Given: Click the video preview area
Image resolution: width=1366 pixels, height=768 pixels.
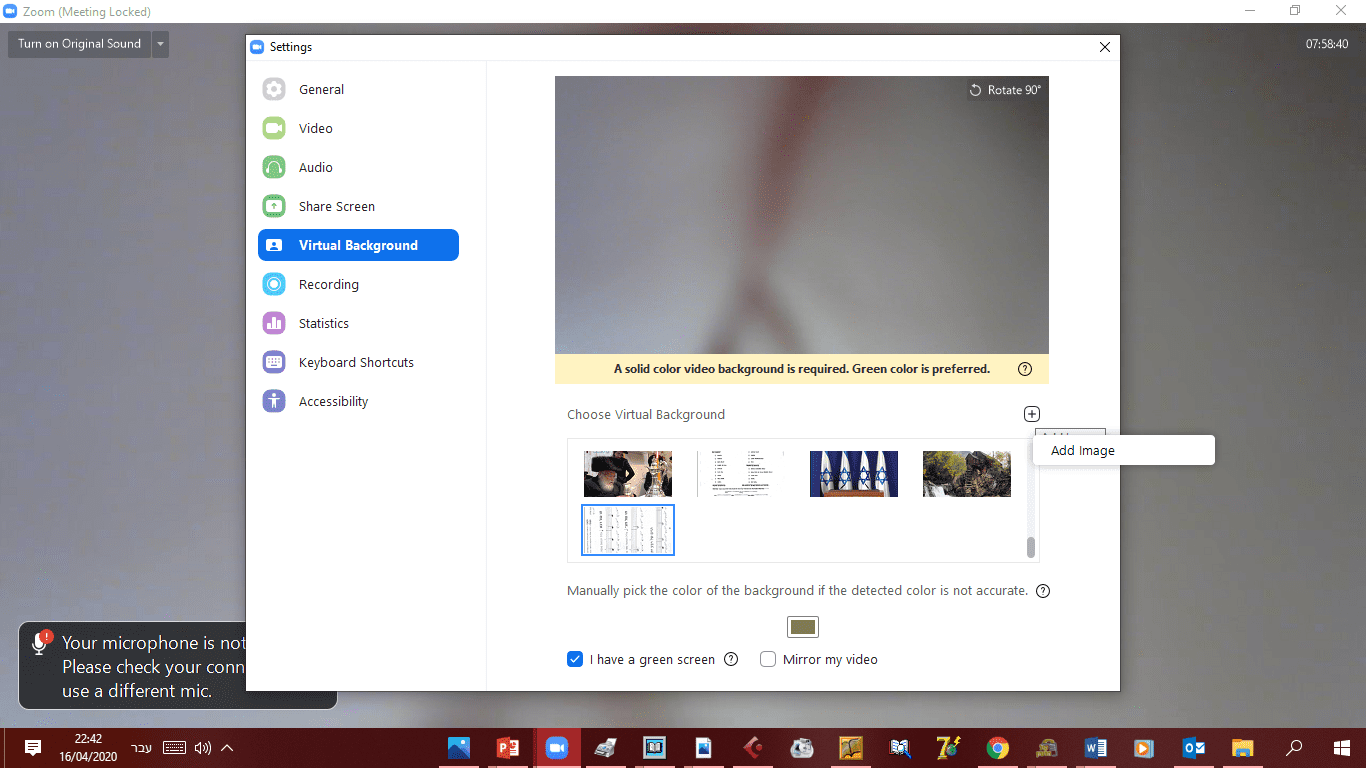Looking at the screenshot, I should click(x=802, y=215).
